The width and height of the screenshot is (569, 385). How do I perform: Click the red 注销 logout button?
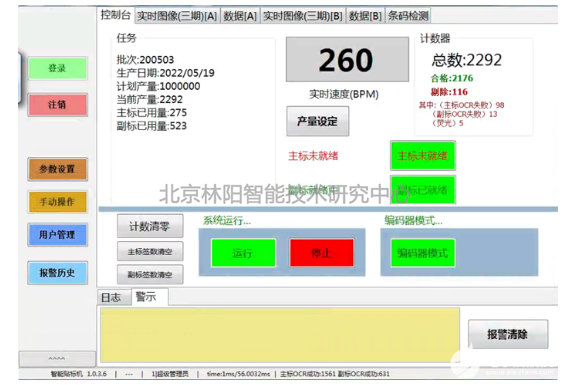pos(57,105)
